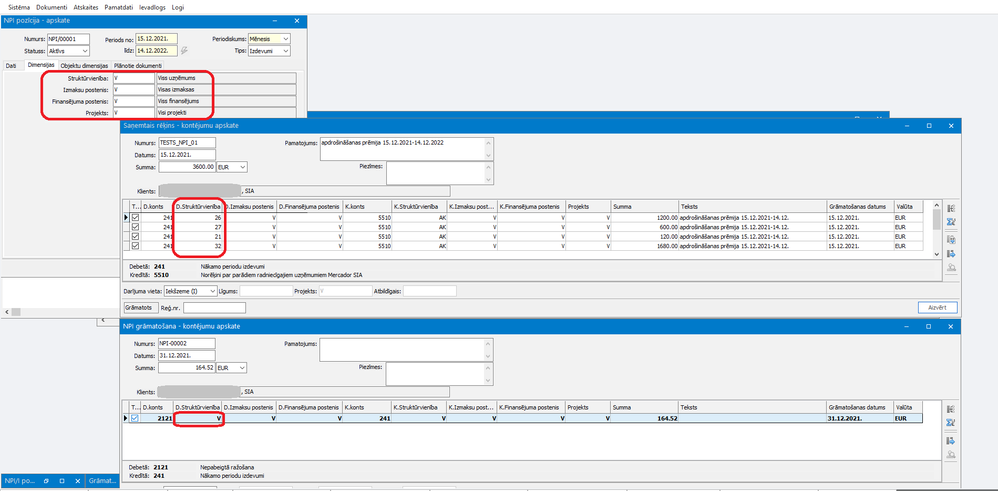Click the lightning icon next to the Līdz date
This screenshot has width=998, height=491.
184,50
